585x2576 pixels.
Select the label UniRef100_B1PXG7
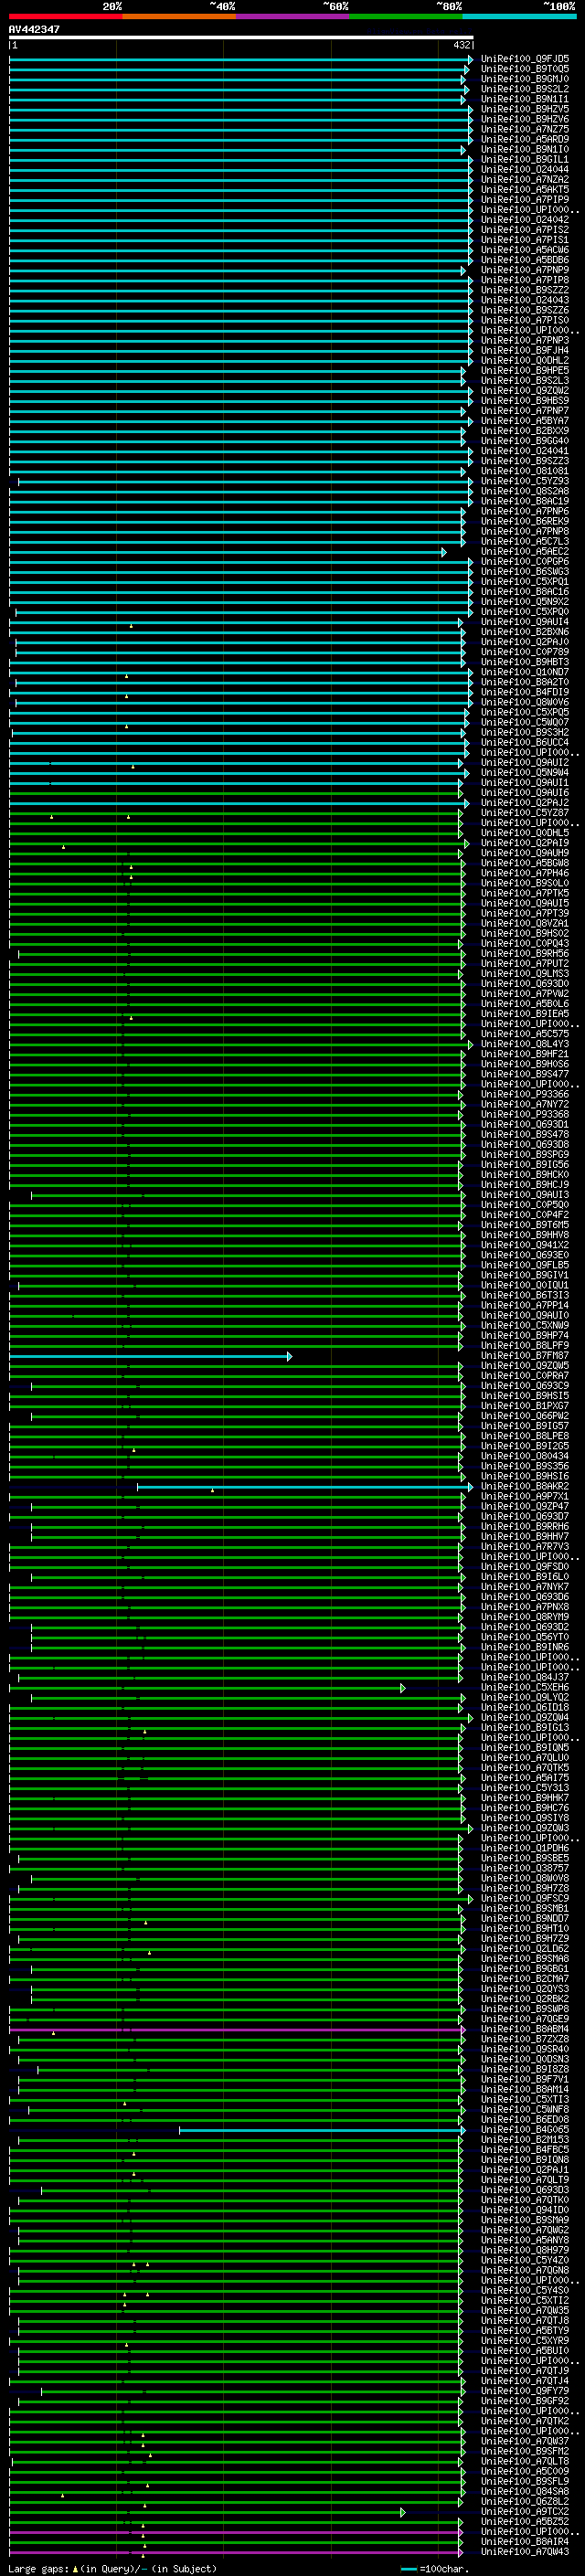525,1406
